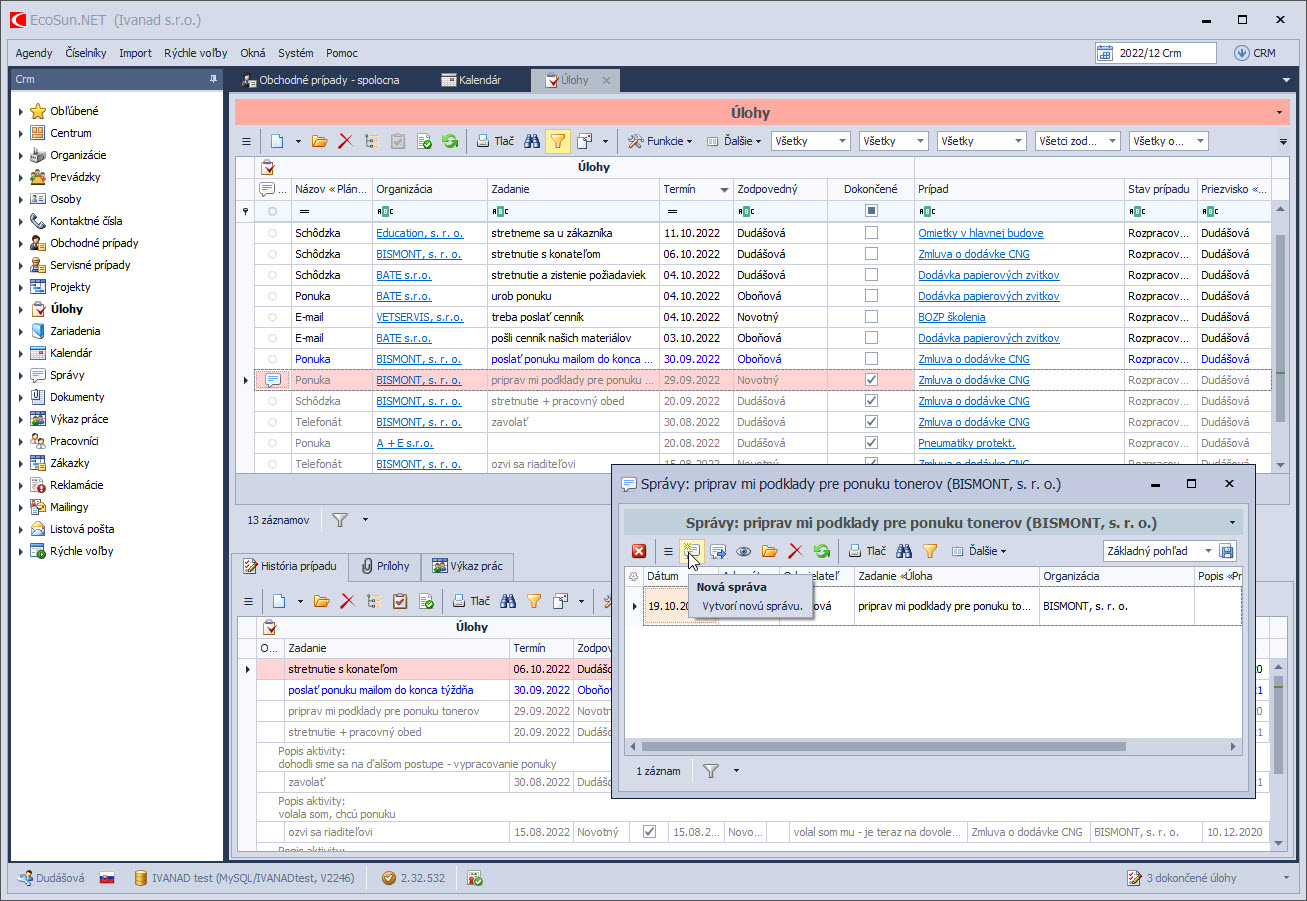Toggle the Dokončené filter row checkbox
1307x901 pixels.
[x=871, y=211]
